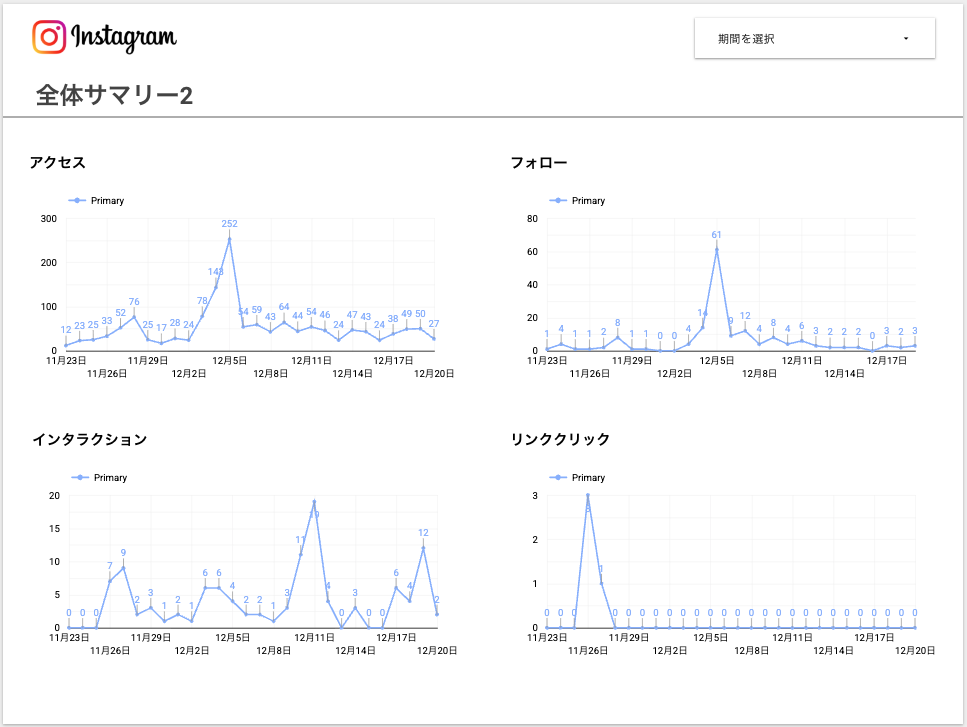Select the 3 peak point in リンククリック chart

click(x=588, y=496)
